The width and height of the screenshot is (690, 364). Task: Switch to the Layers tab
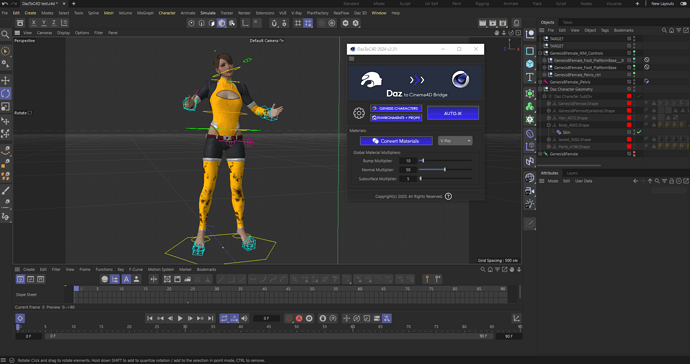(572, 173)
